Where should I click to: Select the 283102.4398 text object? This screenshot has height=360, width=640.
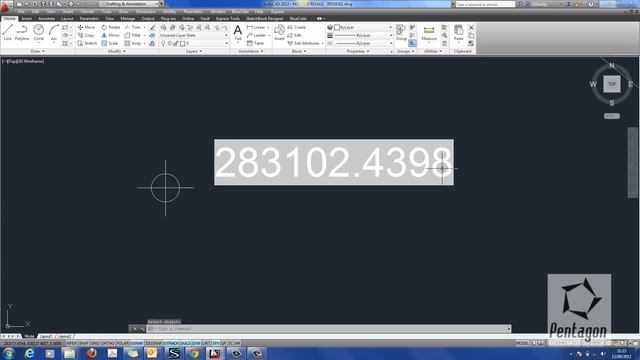tap(334, 162)
